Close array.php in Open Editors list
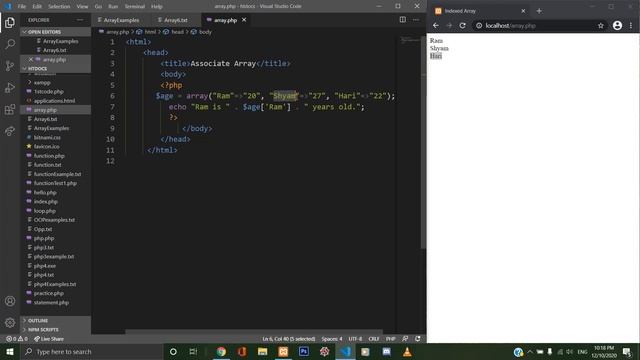This screenshot has width=640, height=360. (31, 60)
